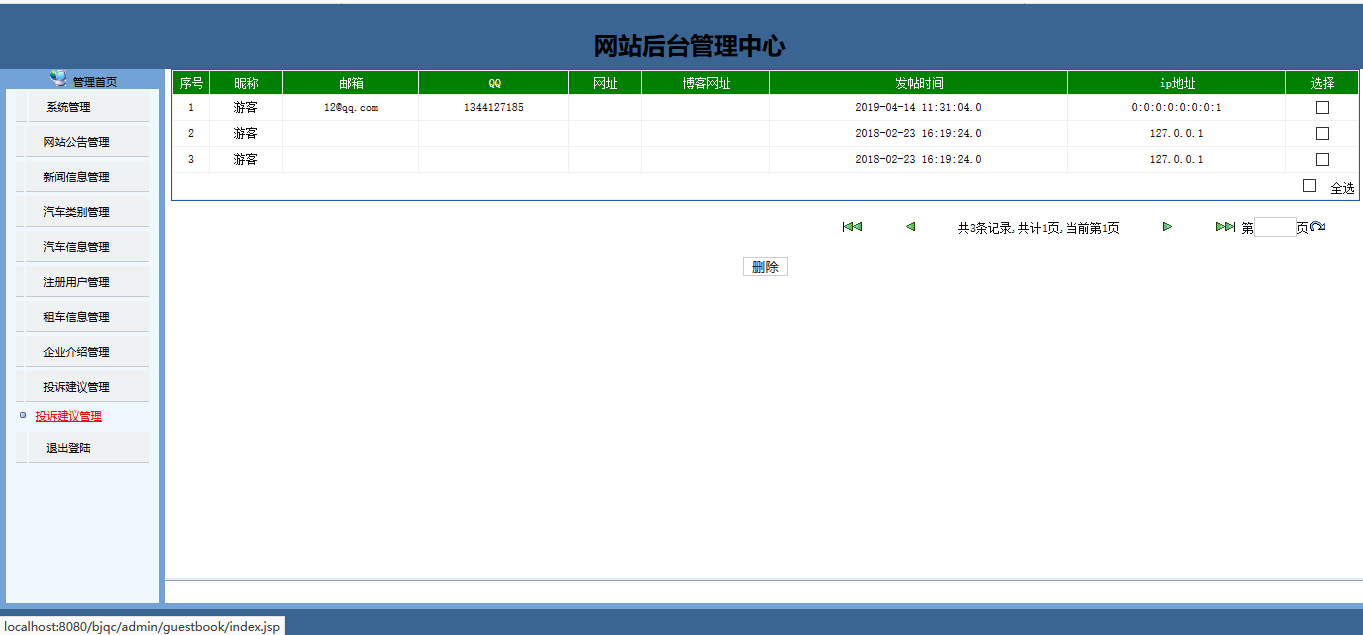Check the box for row 2
This screenshot has width=1363, height=635.
click(1322, 133)
